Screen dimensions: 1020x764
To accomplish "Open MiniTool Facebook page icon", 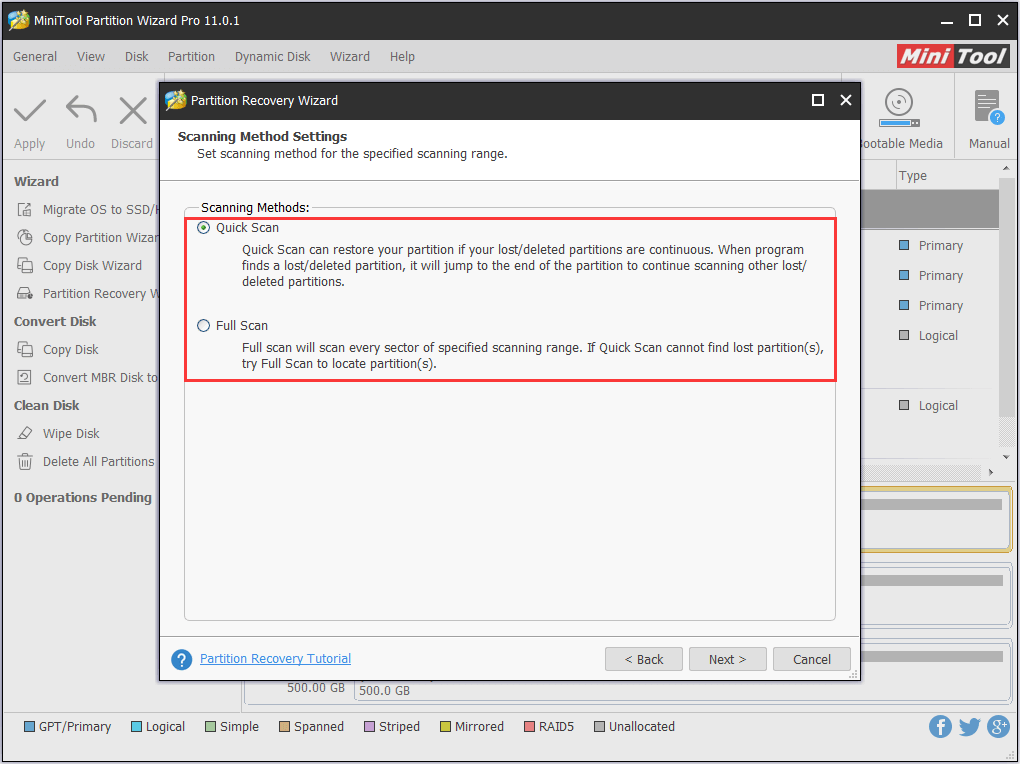I will (x=940, y=726).
